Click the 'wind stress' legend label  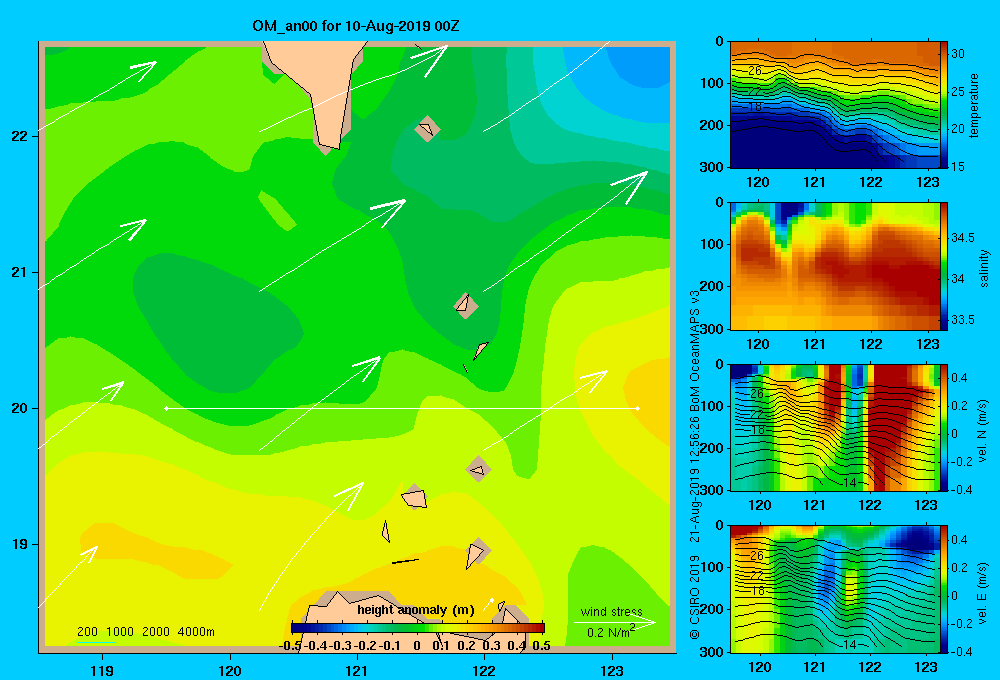click(x=611, y=611)
